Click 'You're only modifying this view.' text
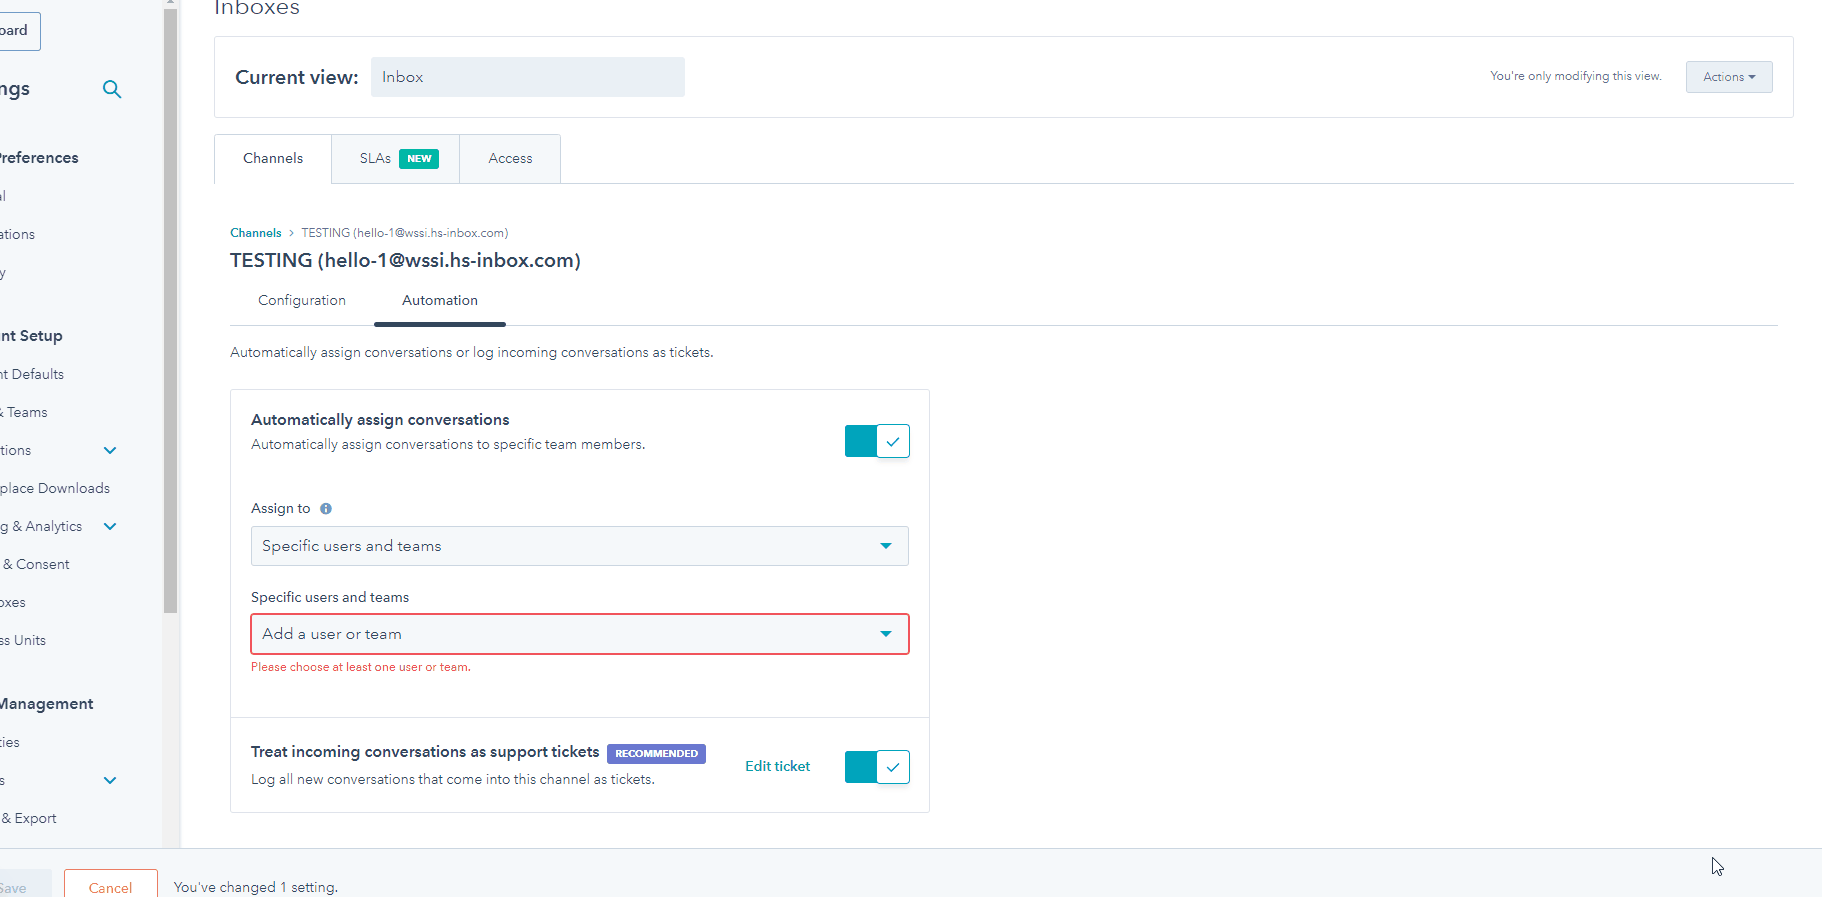The image size is (1822, 897). (1576, 76)
